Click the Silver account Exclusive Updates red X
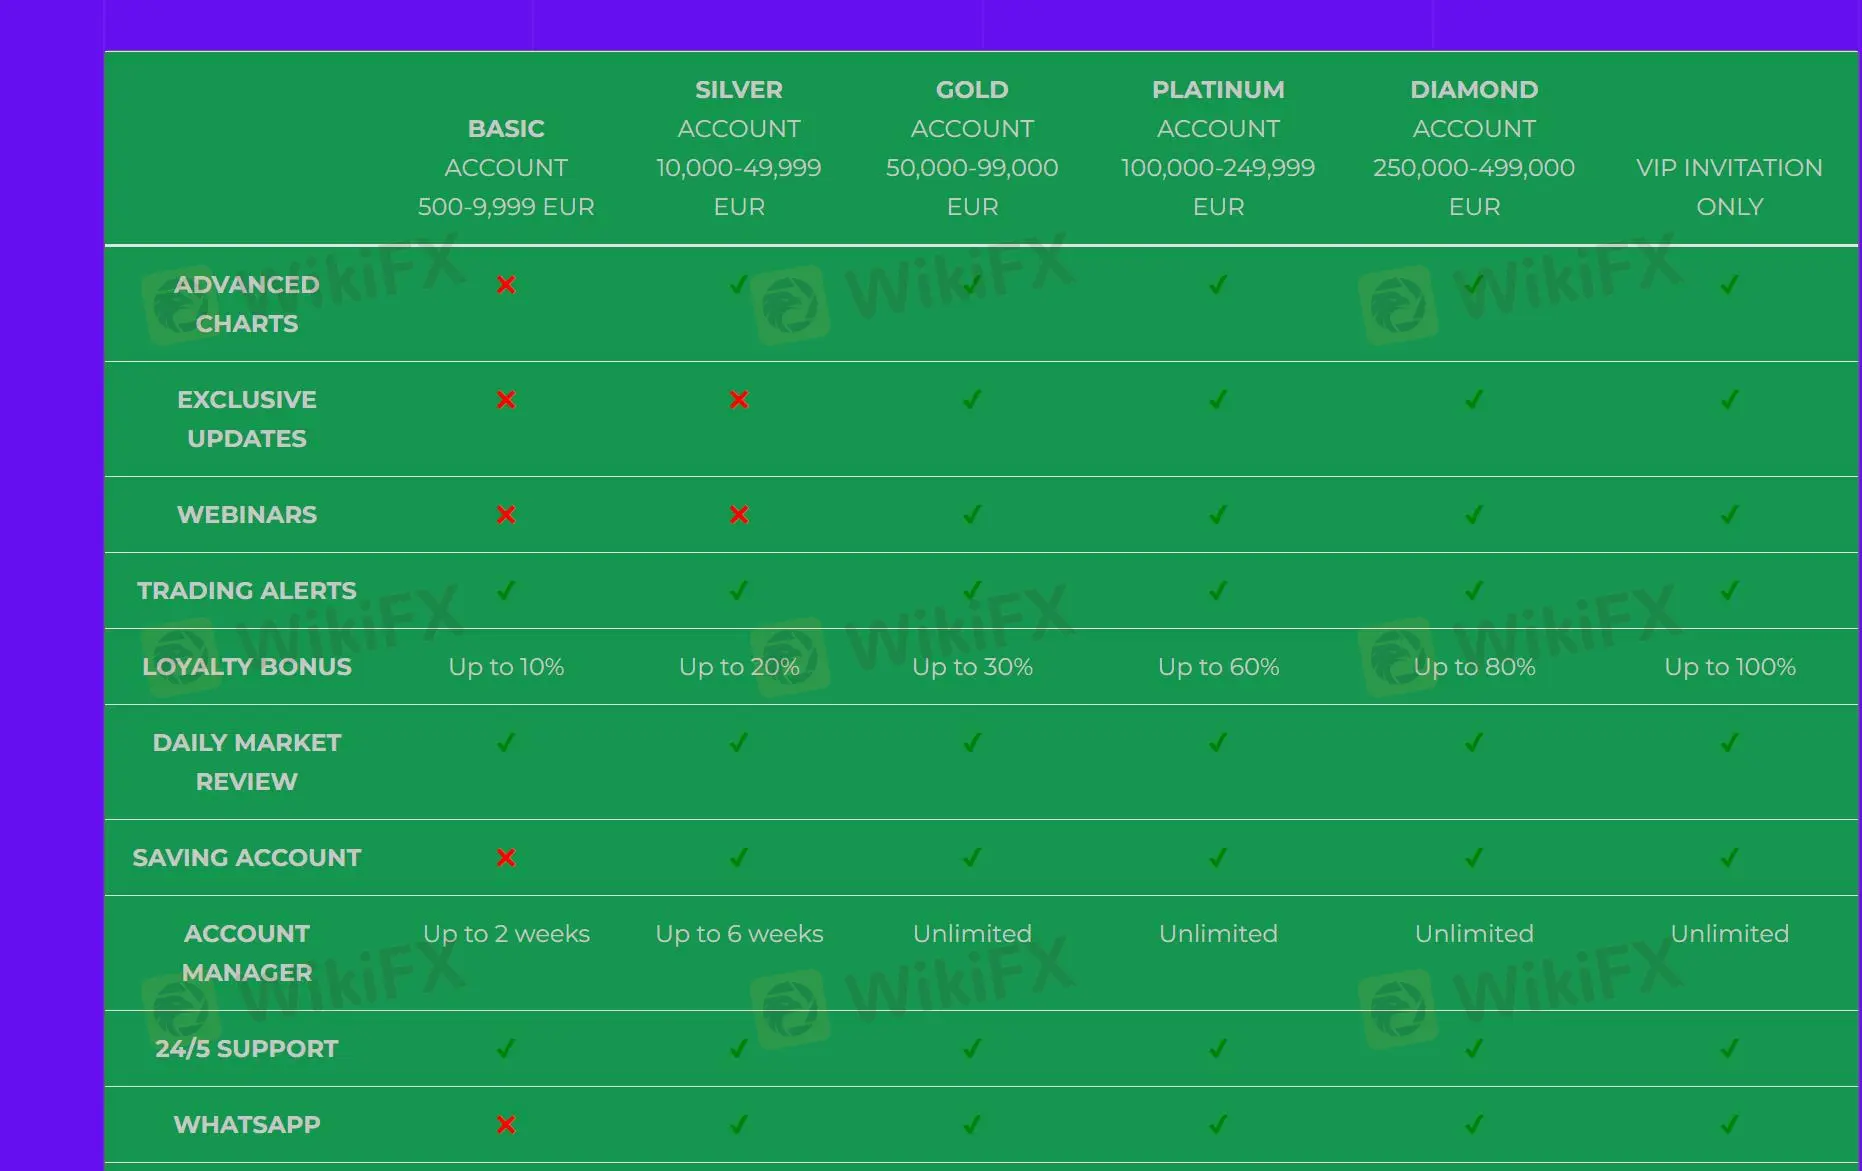The image size is (1862, 1171). (739, 400)
